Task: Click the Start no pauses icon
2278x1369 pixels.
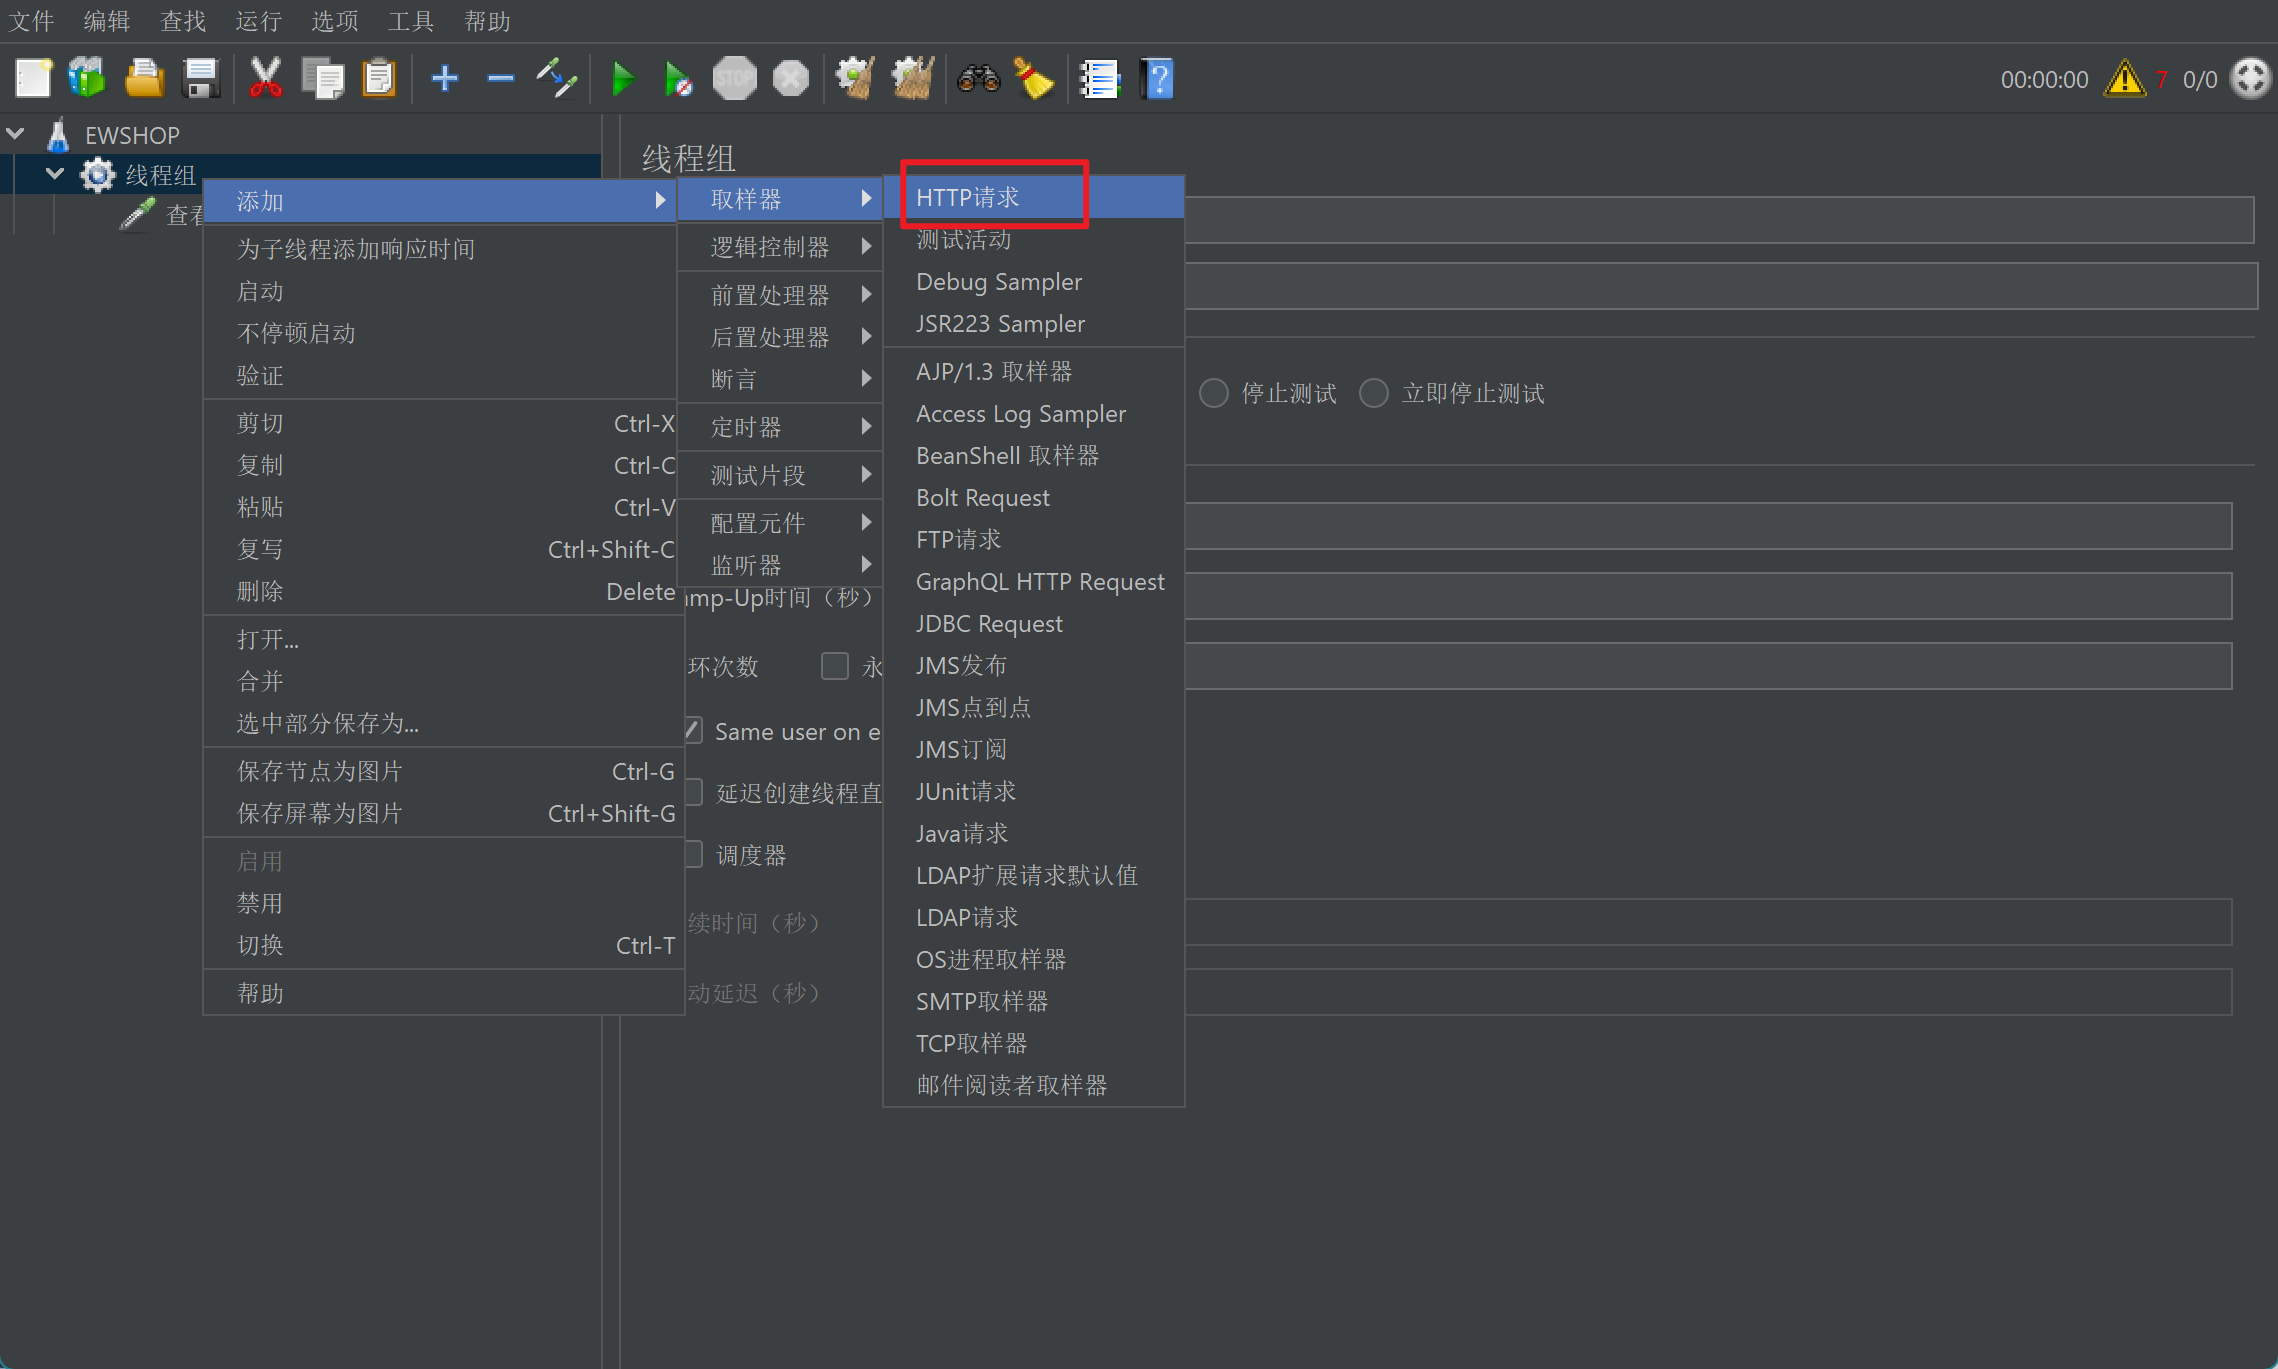Action: coord(678,79)
